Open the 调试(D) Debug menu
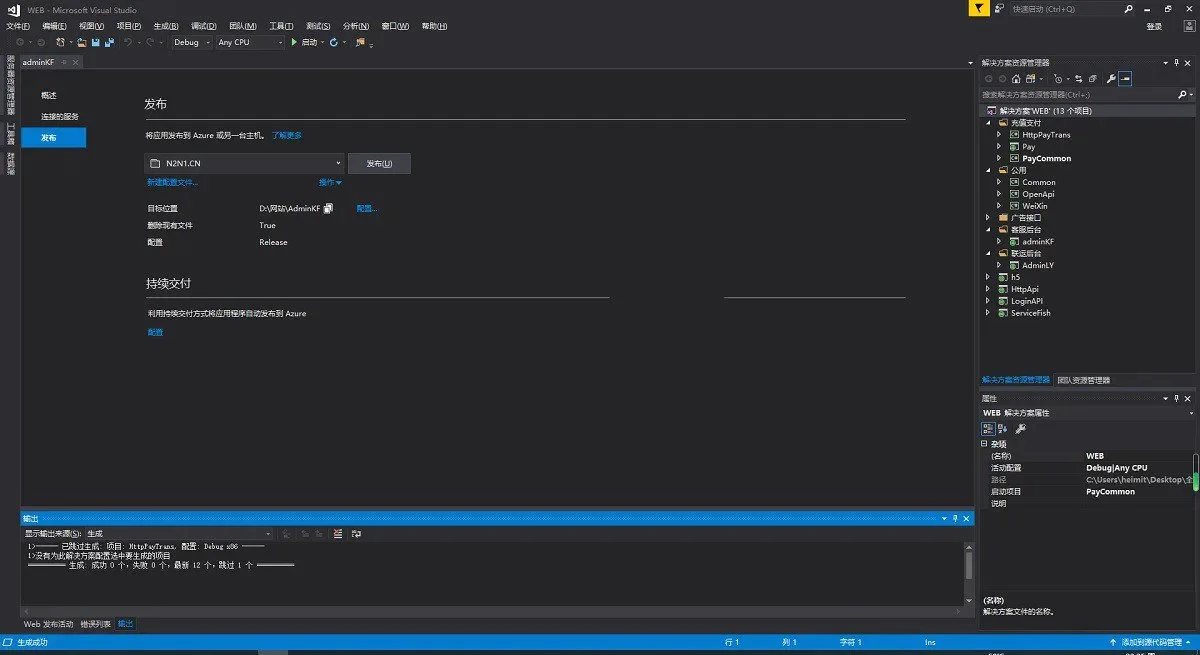Viewport: 1200px width, 655px height. 203,26
